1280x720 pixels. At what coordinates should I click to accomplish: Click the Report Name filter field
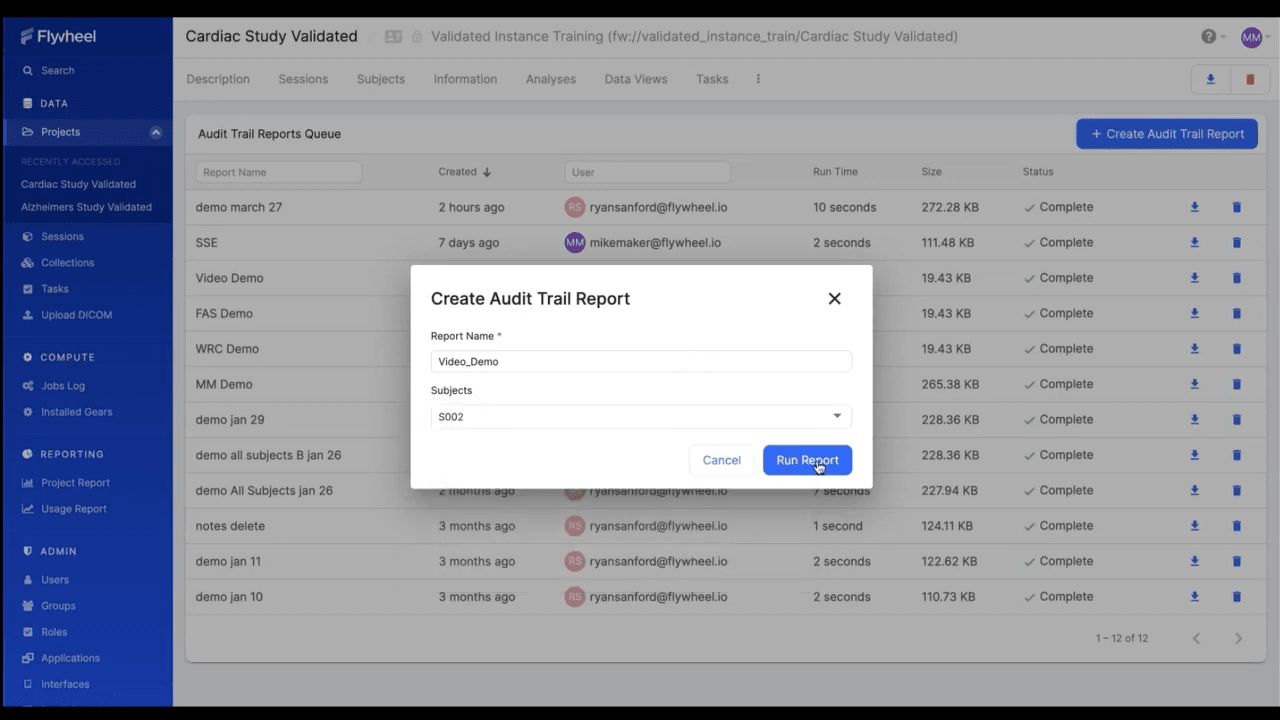click(x=278, y=171)
